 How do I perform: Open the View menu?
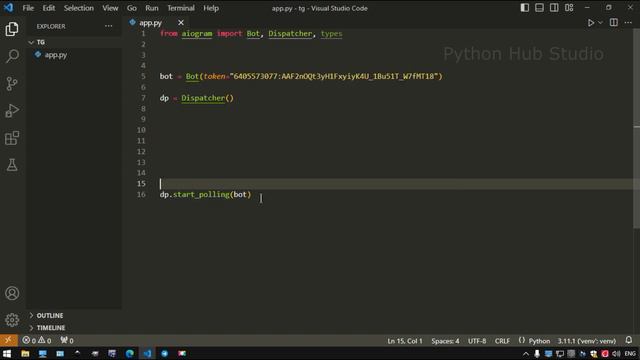[x=110, y=8]
